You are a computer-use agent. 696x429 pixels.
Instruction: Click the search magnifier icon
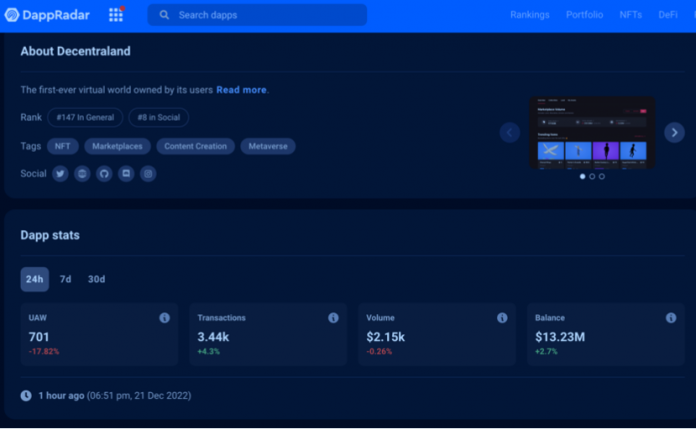[164, 15]
